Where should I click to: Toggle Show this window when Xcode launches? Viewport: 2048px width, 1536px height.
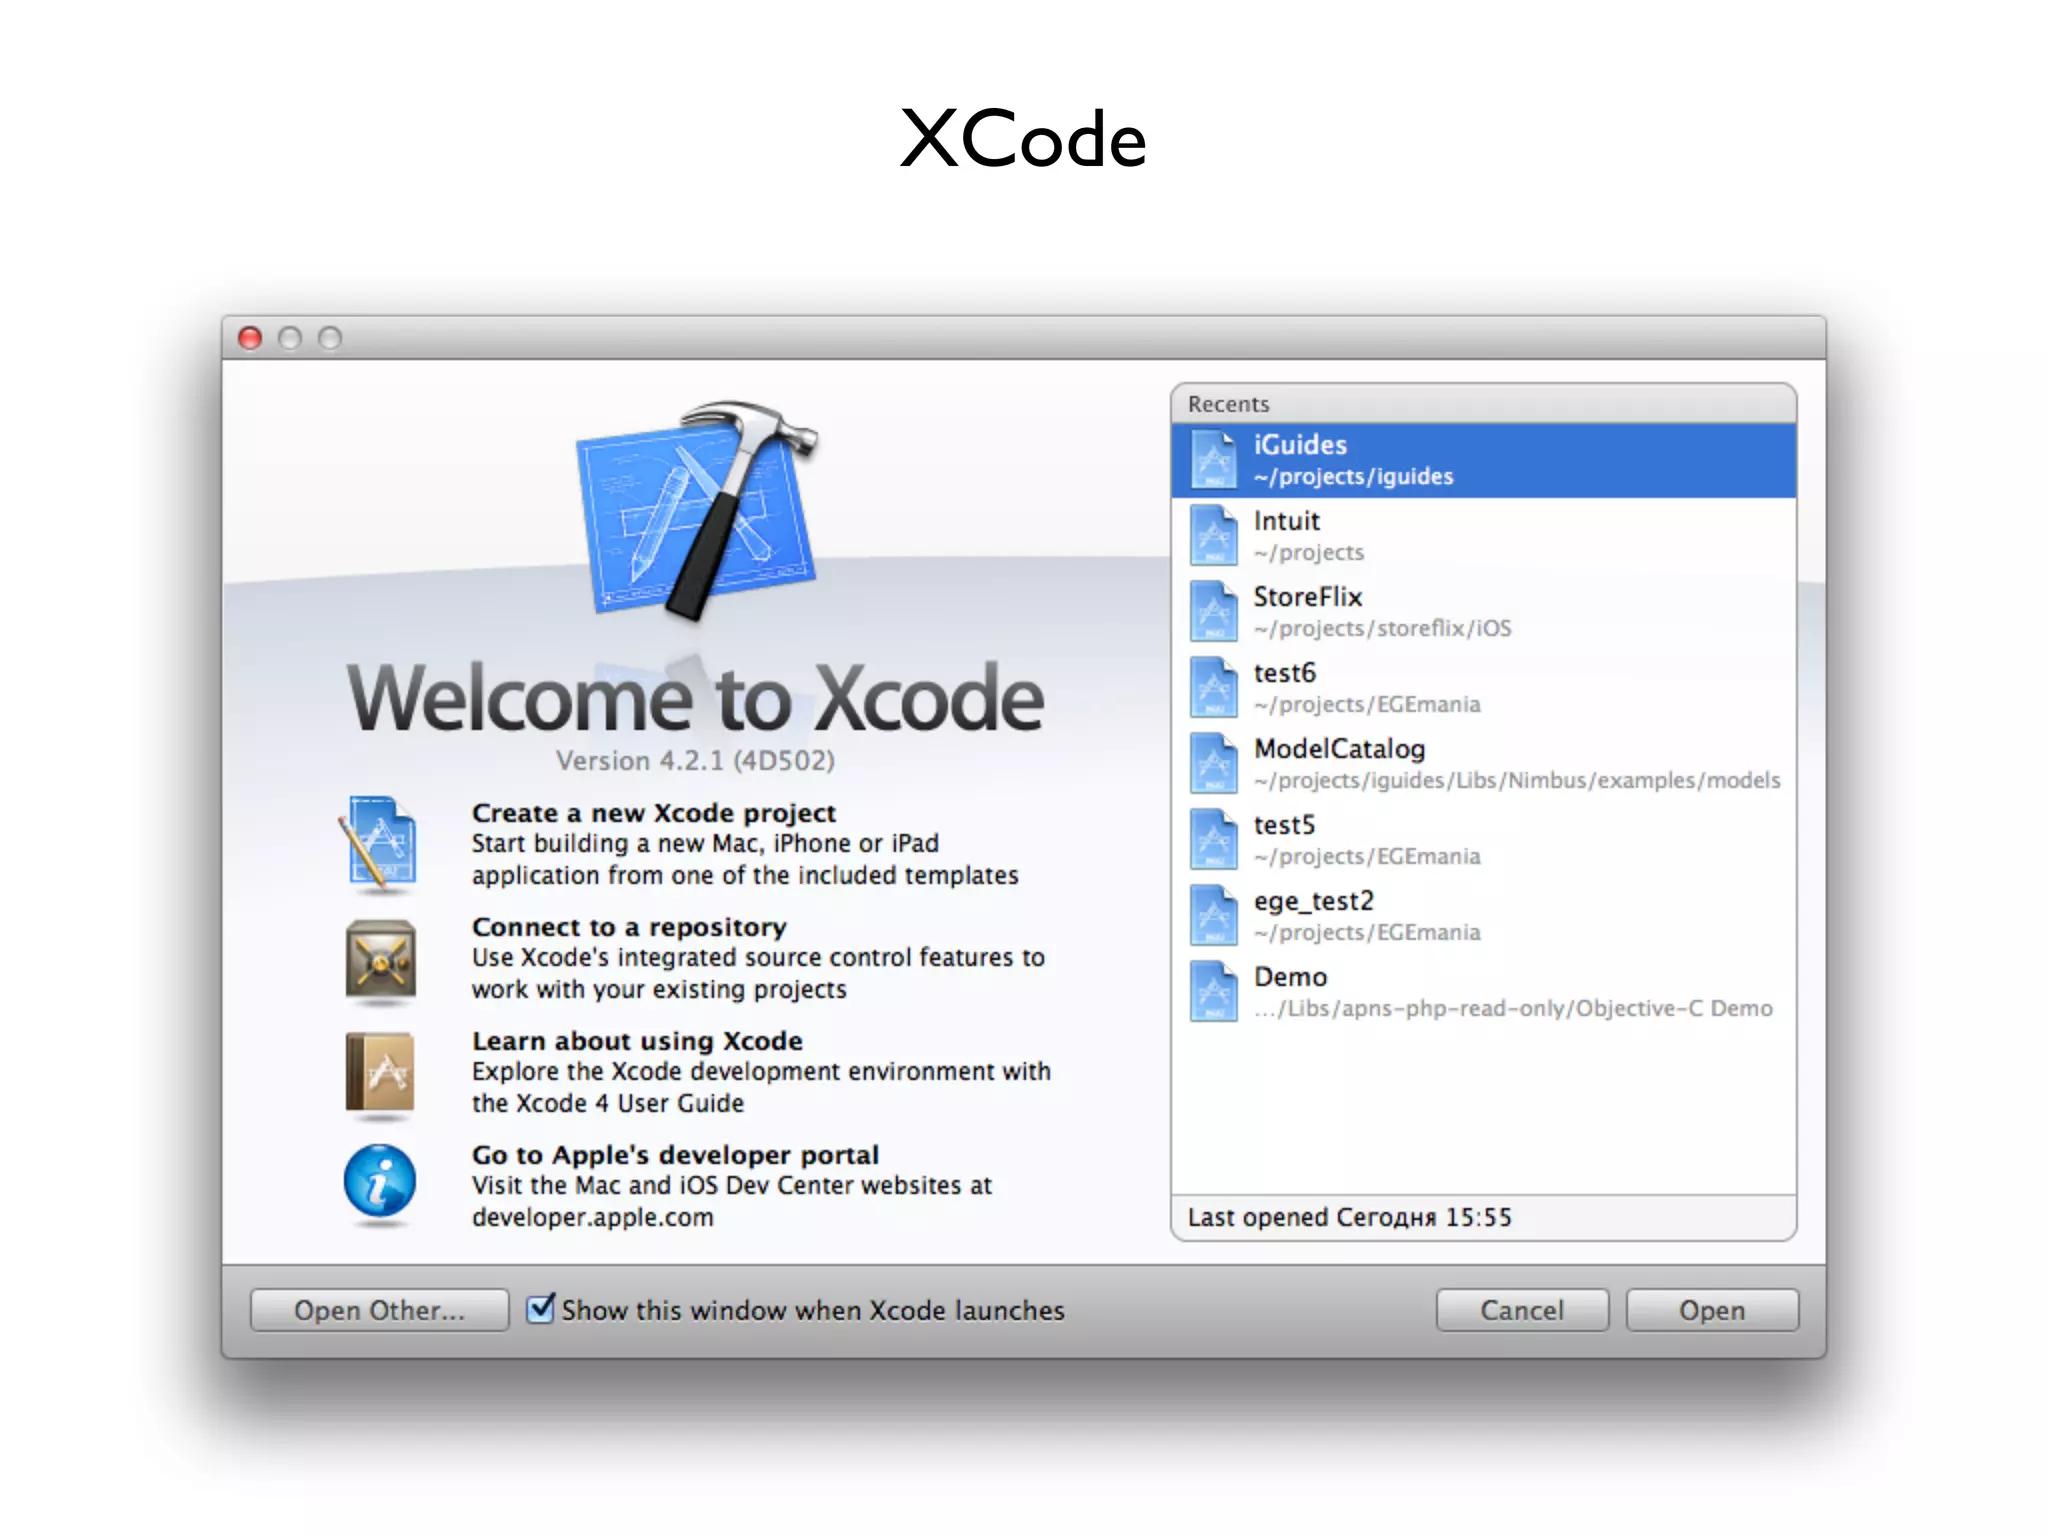tap(540, 1308)
